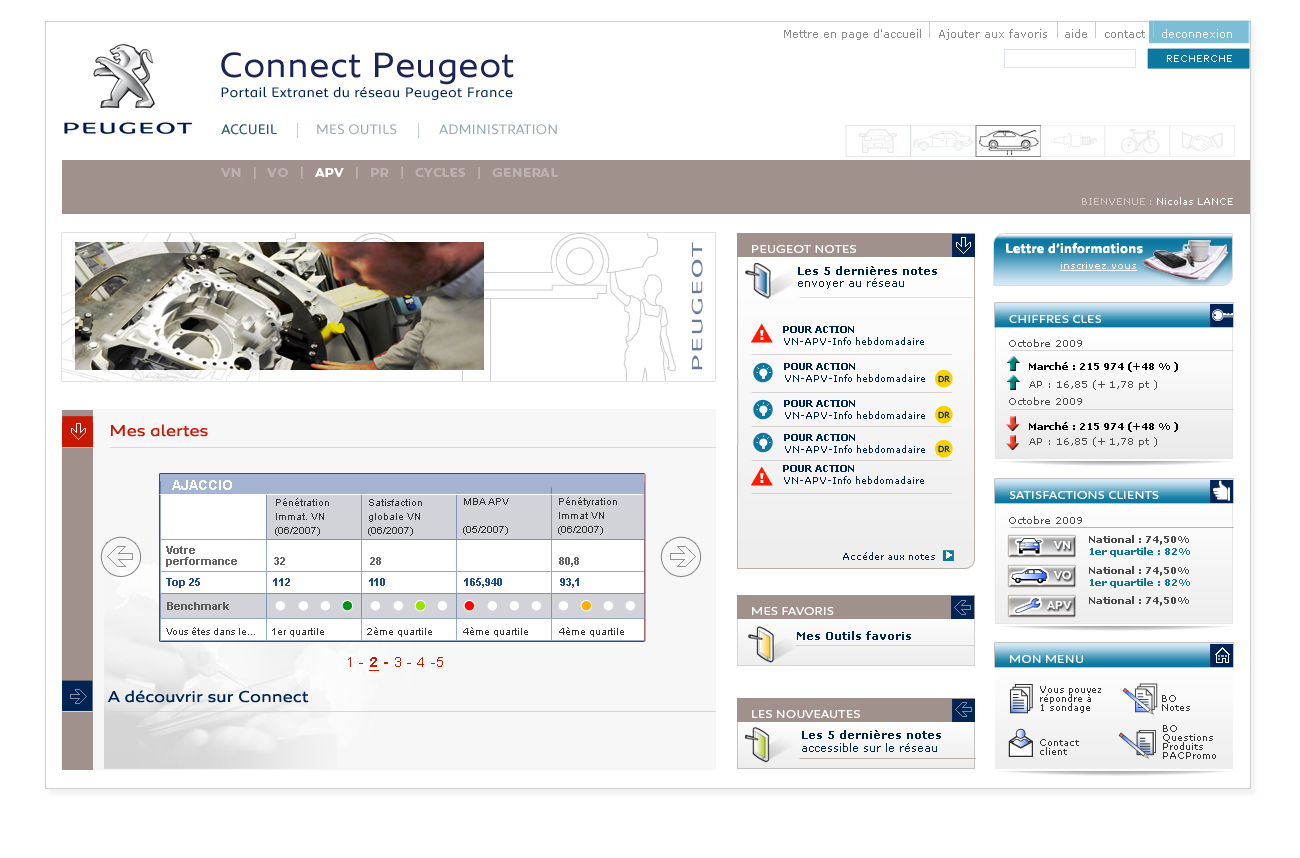The height and width of the screenshot is (858, 1300).
Task: Click Ajouter aux favoris link
Action: coord(993,34)
